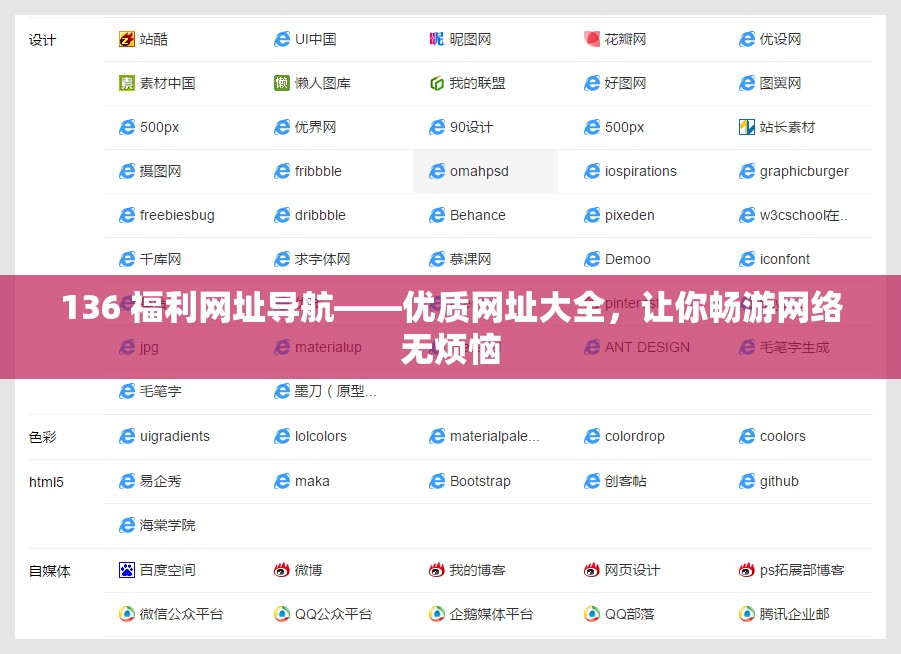Click the IE icon beside github
Viewport: 901px width, 654px height.
746,481
